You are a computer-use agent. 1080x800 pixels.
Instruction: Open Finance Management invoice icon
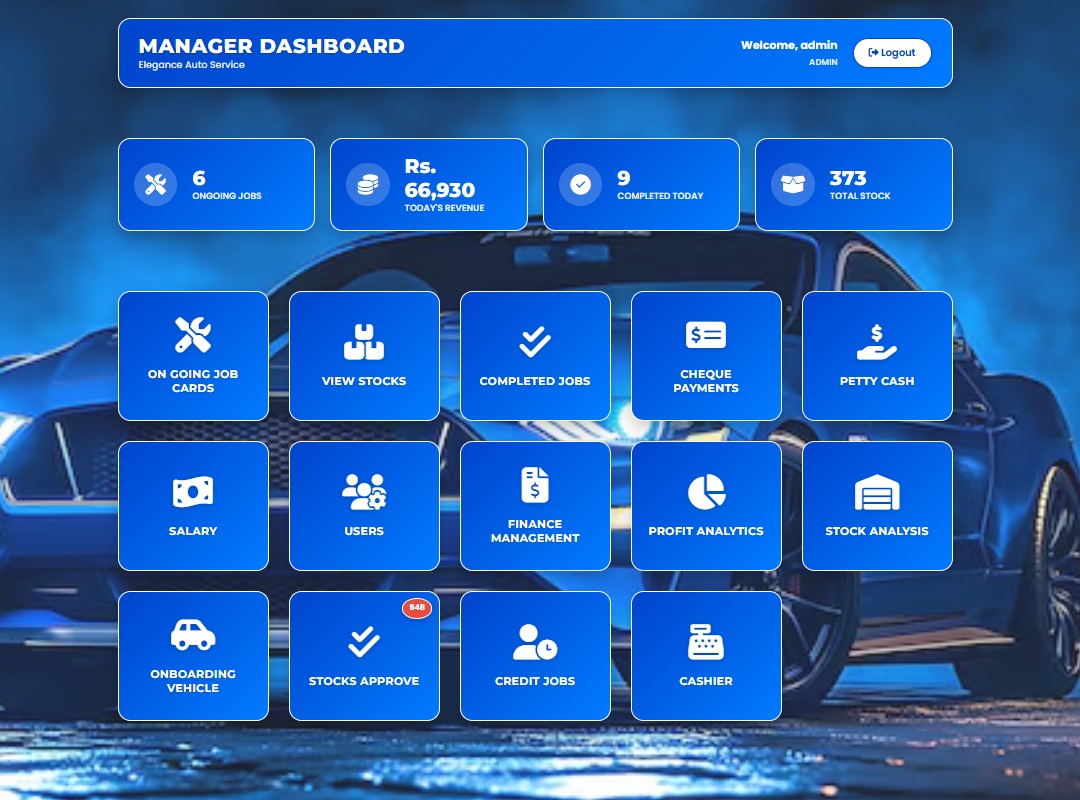point(535,485)
